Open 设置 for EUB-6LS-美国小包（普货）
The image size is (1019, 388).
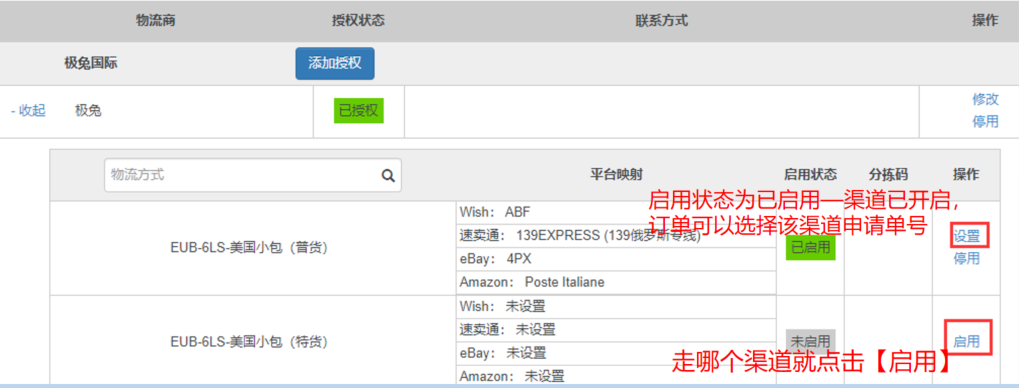(966, 235)
